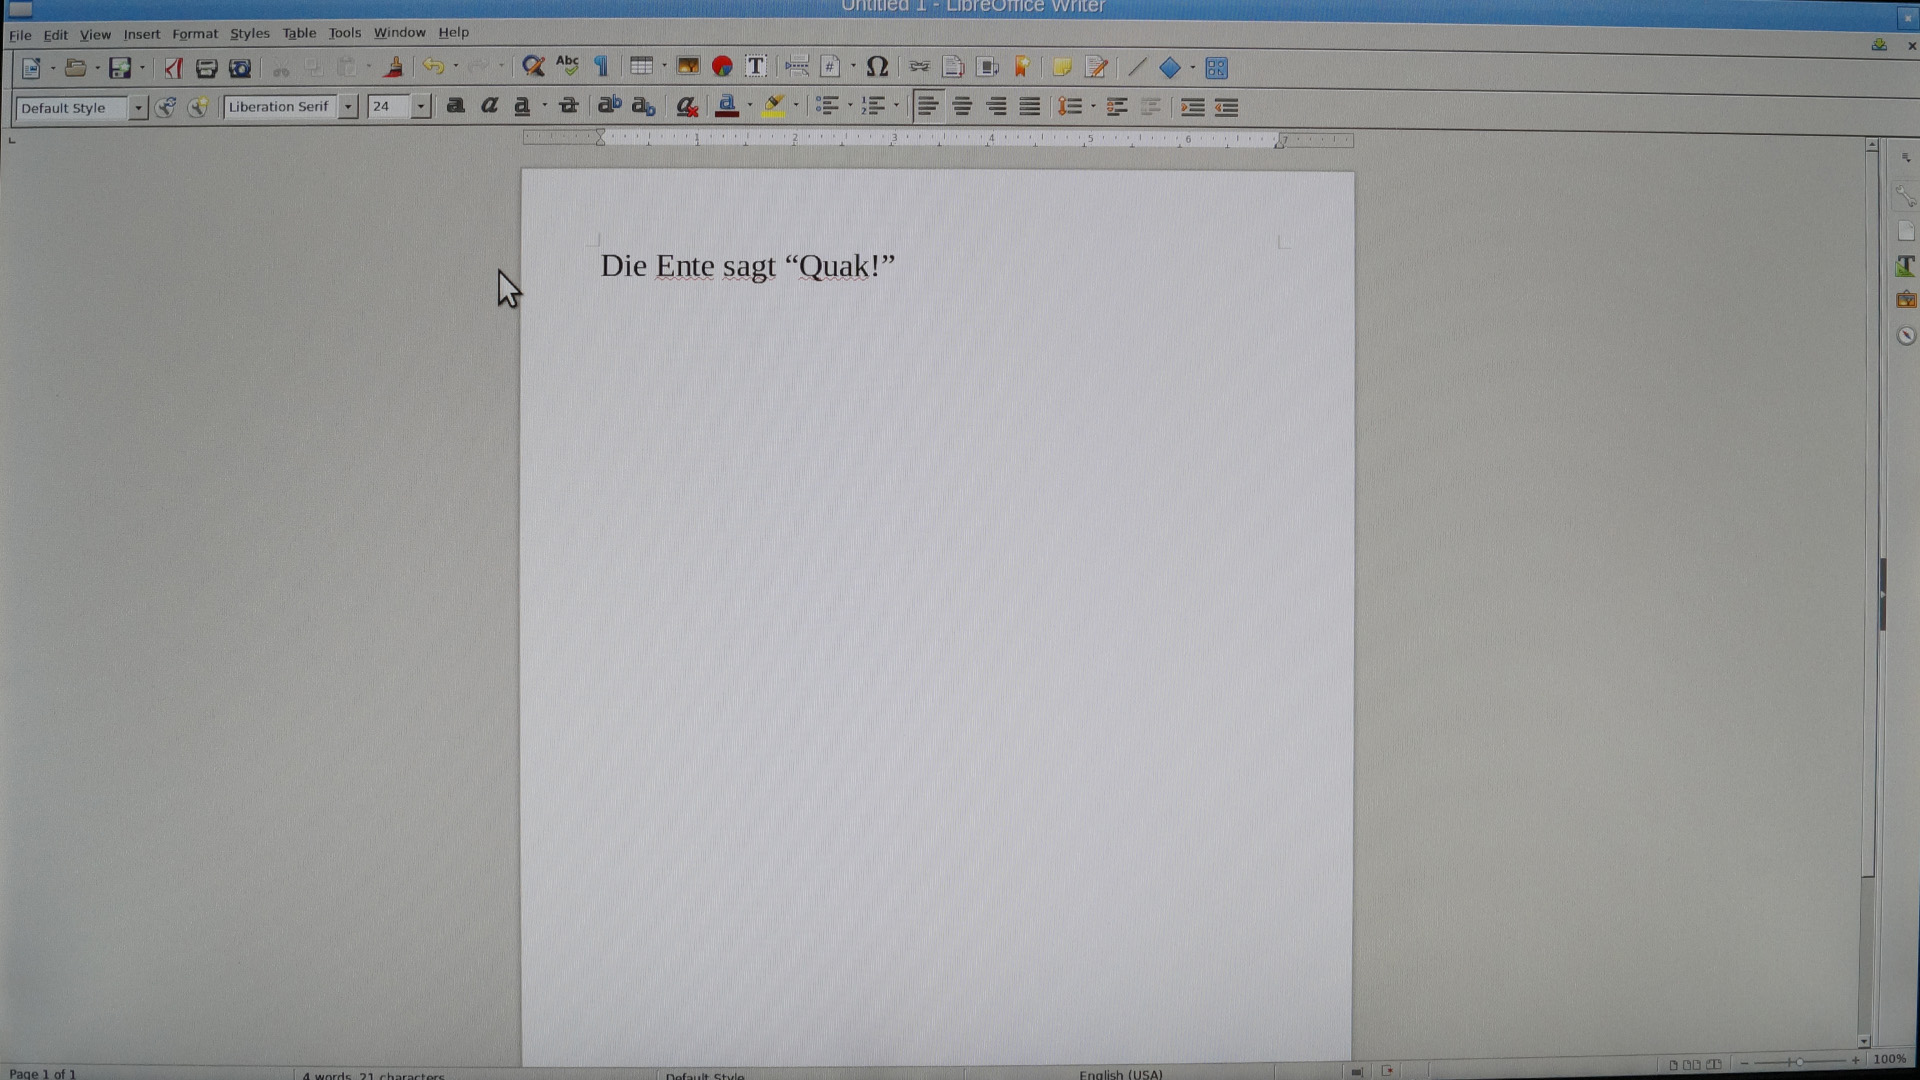Click the Insert Image icon
Viewport: 1920px width, 1080px height.
(688, 67)
